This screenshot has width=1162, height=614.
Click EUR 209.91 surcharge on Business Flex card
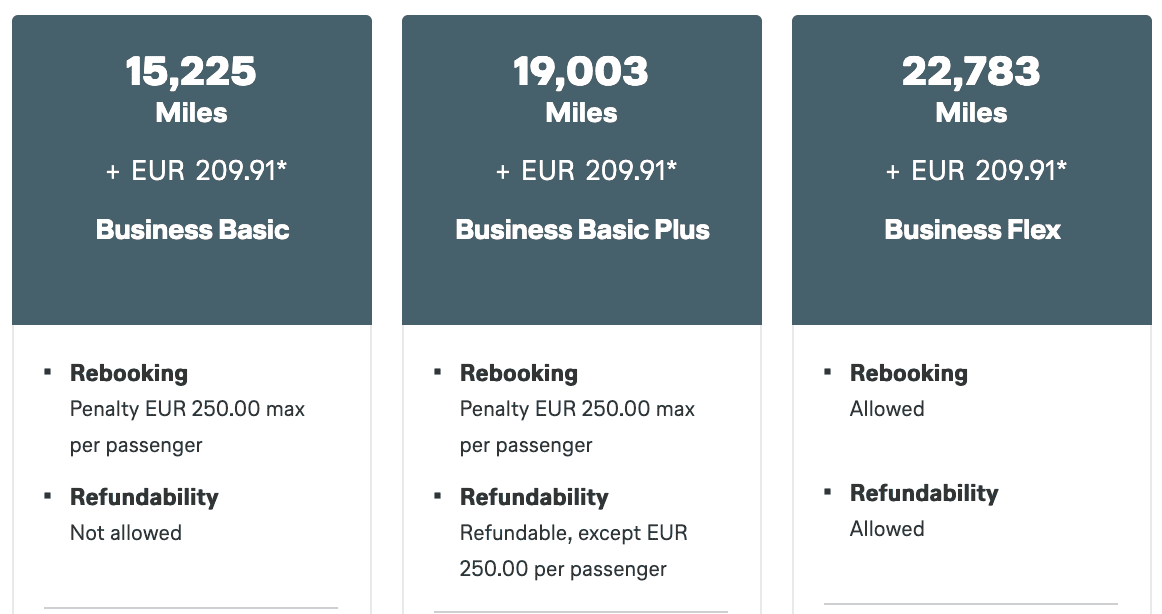point(977,171)
